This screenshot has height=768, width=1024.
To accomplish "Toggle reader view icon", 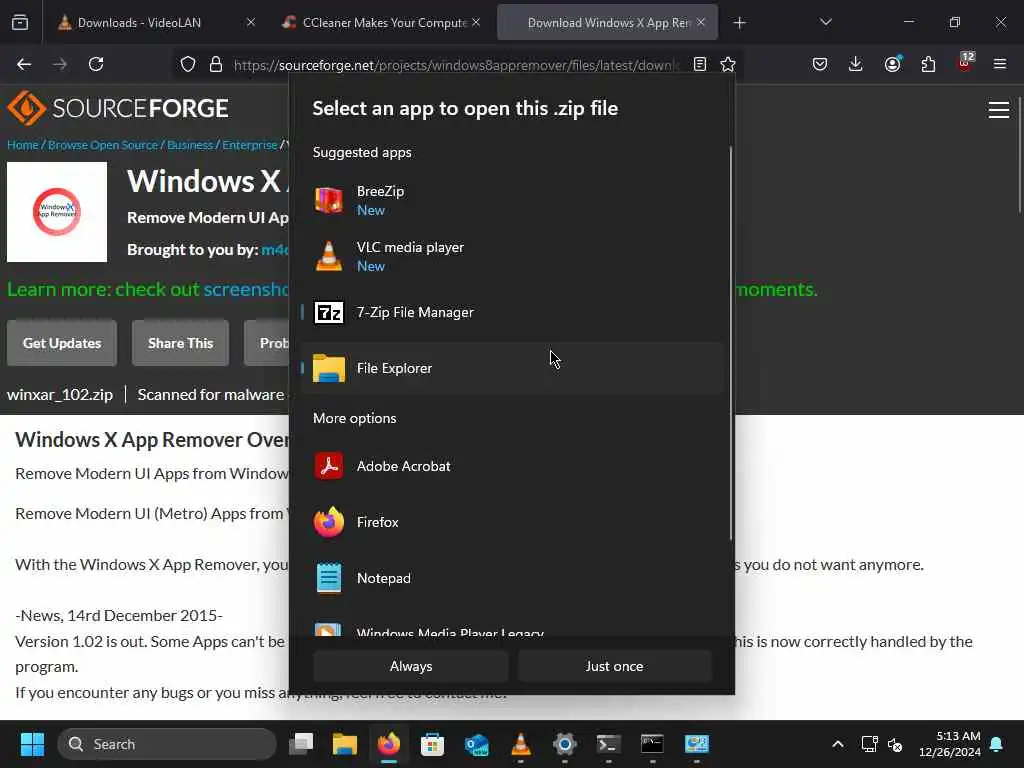I will [x=700, y=64].
